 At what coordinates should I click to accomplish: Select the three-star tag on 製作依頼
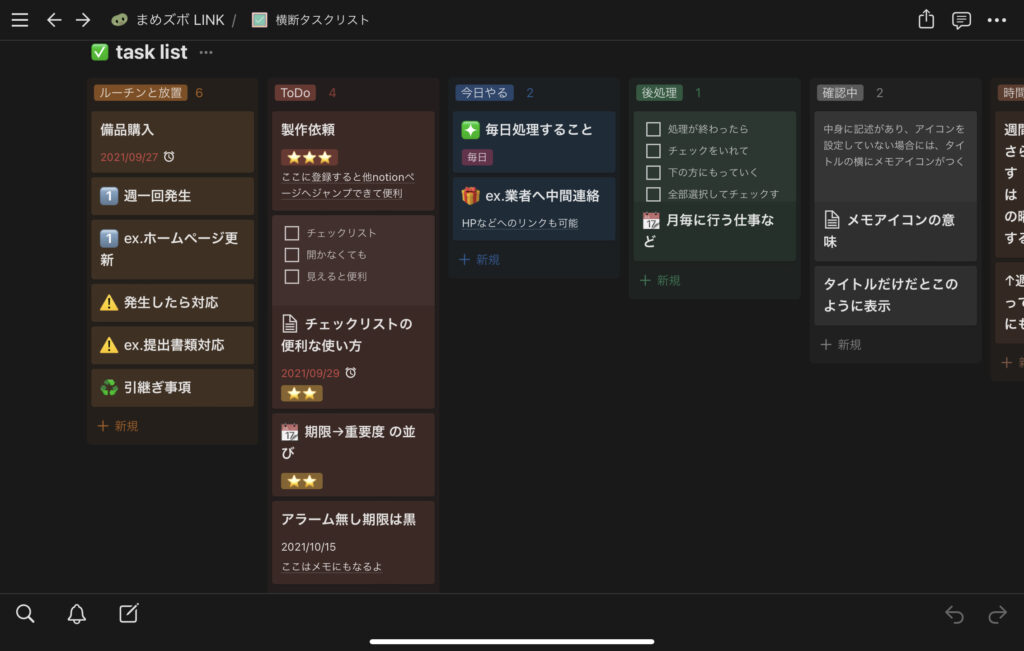310,157
